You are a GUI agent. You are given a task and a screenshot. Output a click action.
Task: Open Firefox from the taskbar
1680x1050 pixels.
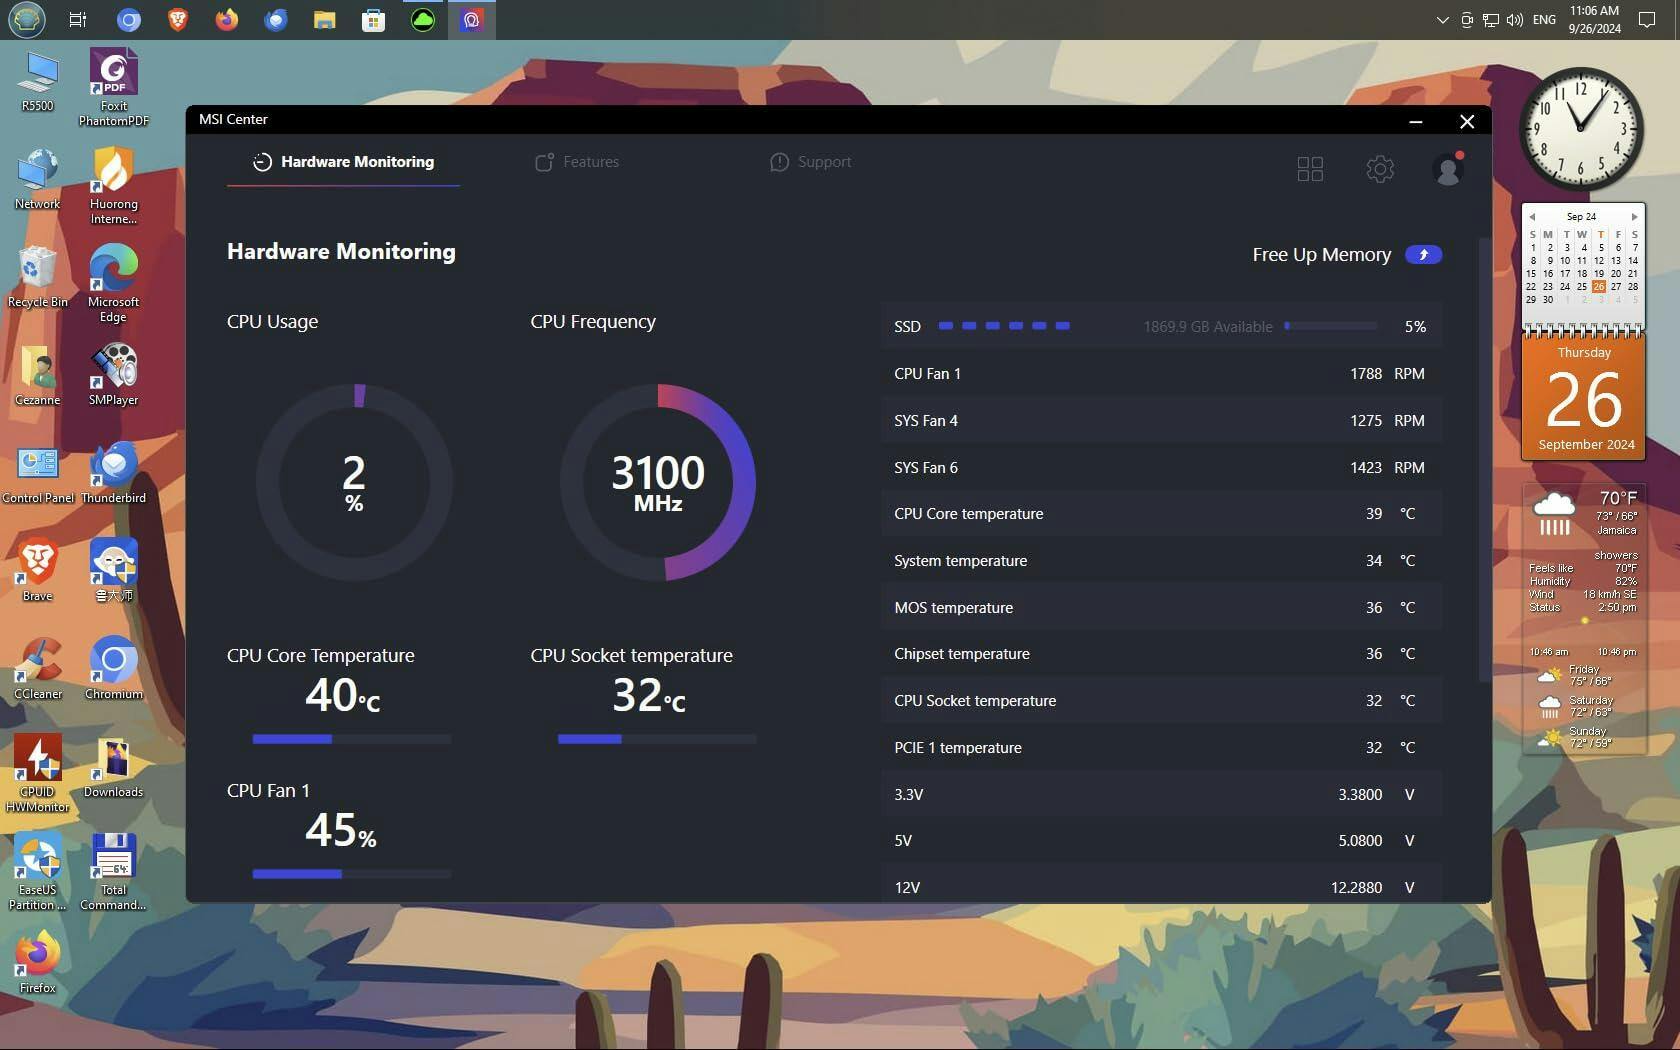(x=227, y=20)
